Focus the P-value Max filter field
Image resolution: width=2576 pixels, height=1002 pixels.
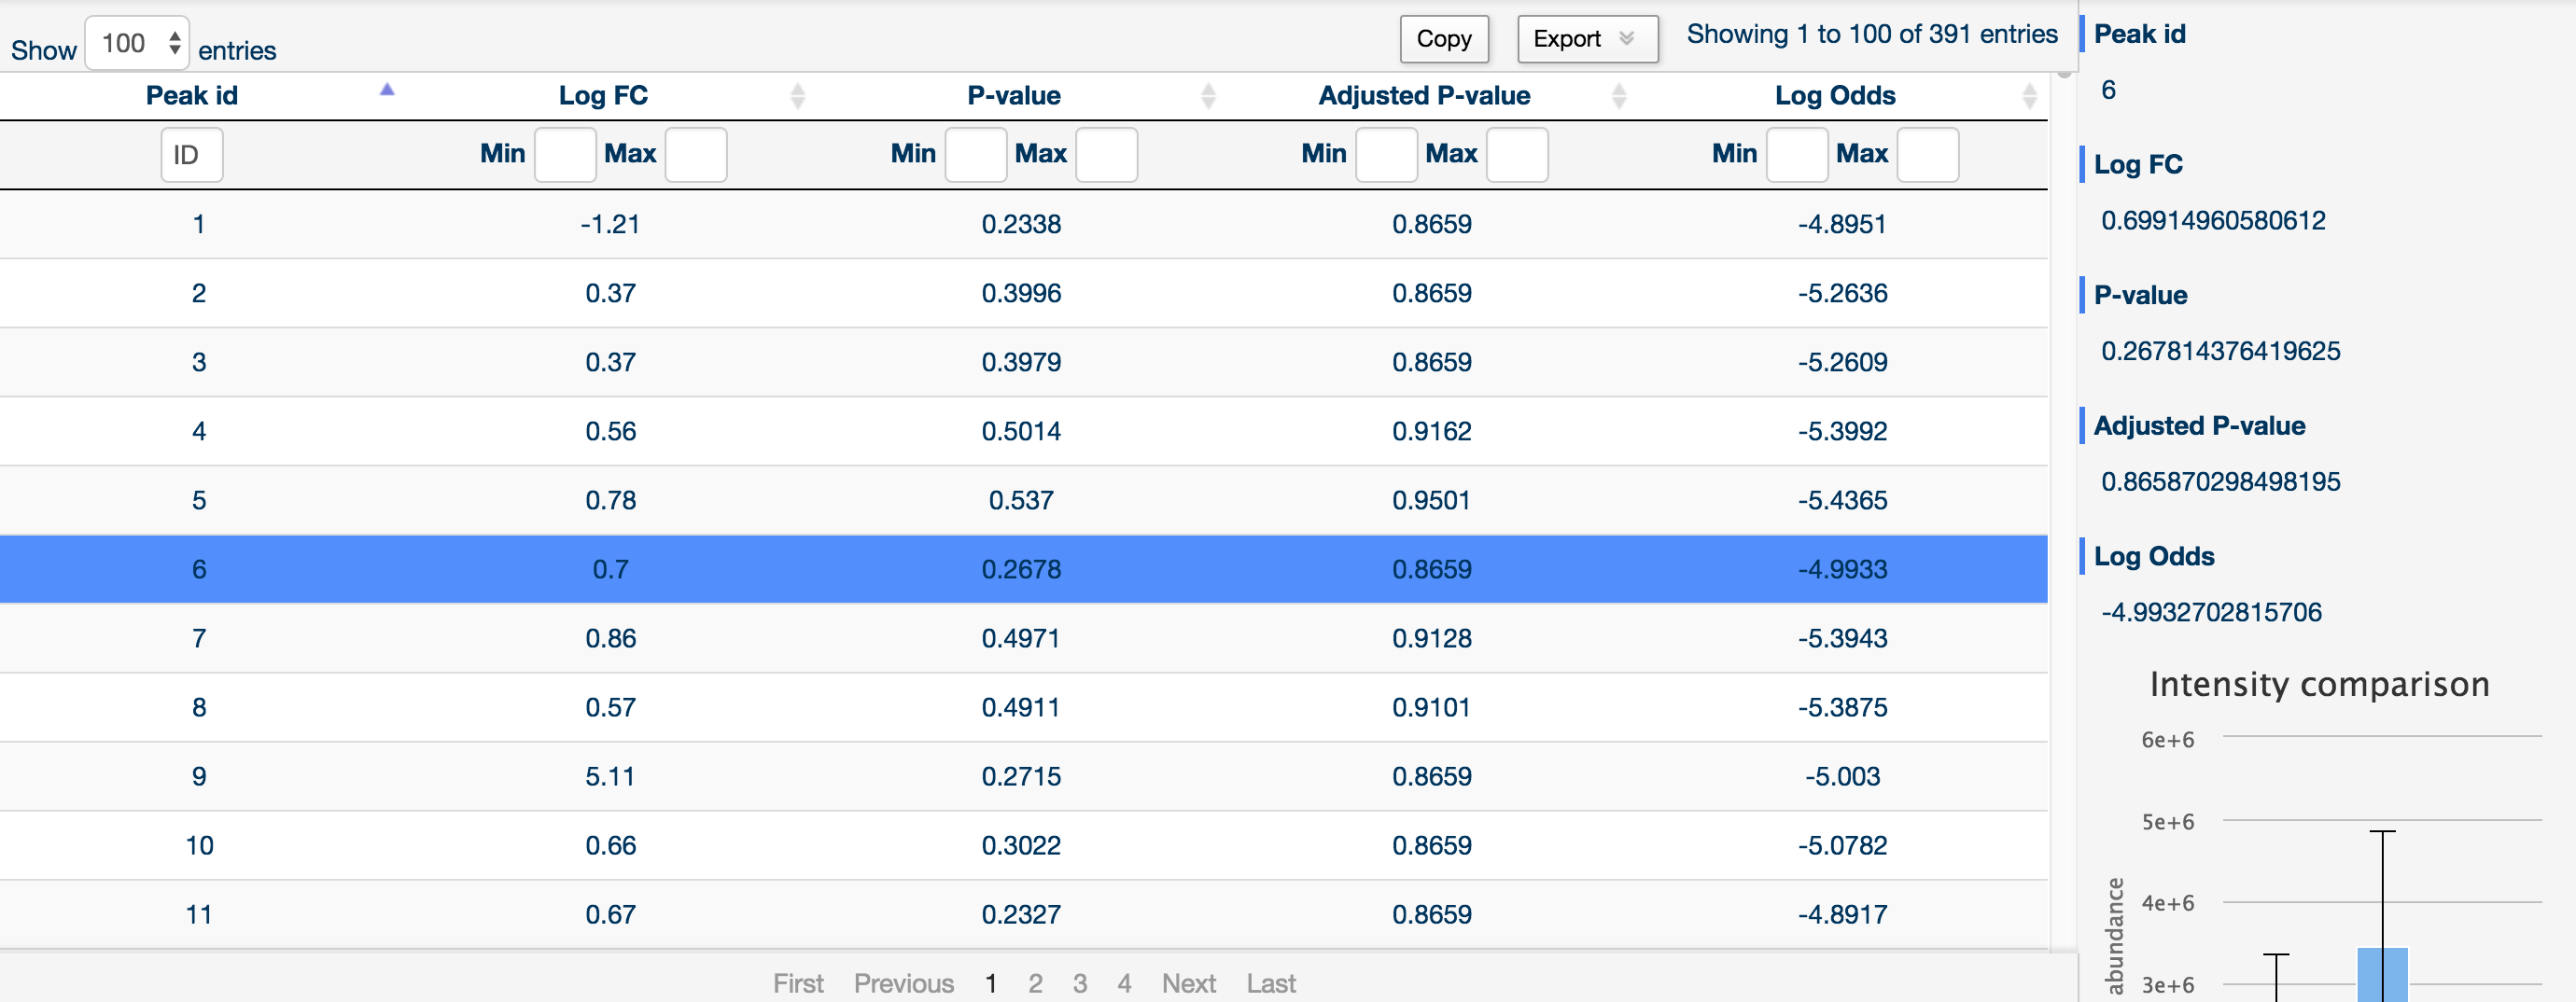pyautogui.click(x=1107, y=155)
